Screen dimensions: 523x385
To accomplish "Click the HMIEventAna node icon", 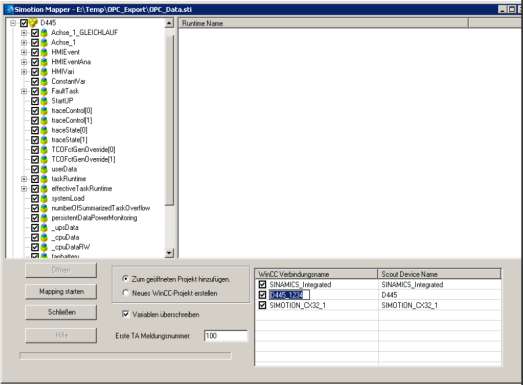I will coord(44,62).
